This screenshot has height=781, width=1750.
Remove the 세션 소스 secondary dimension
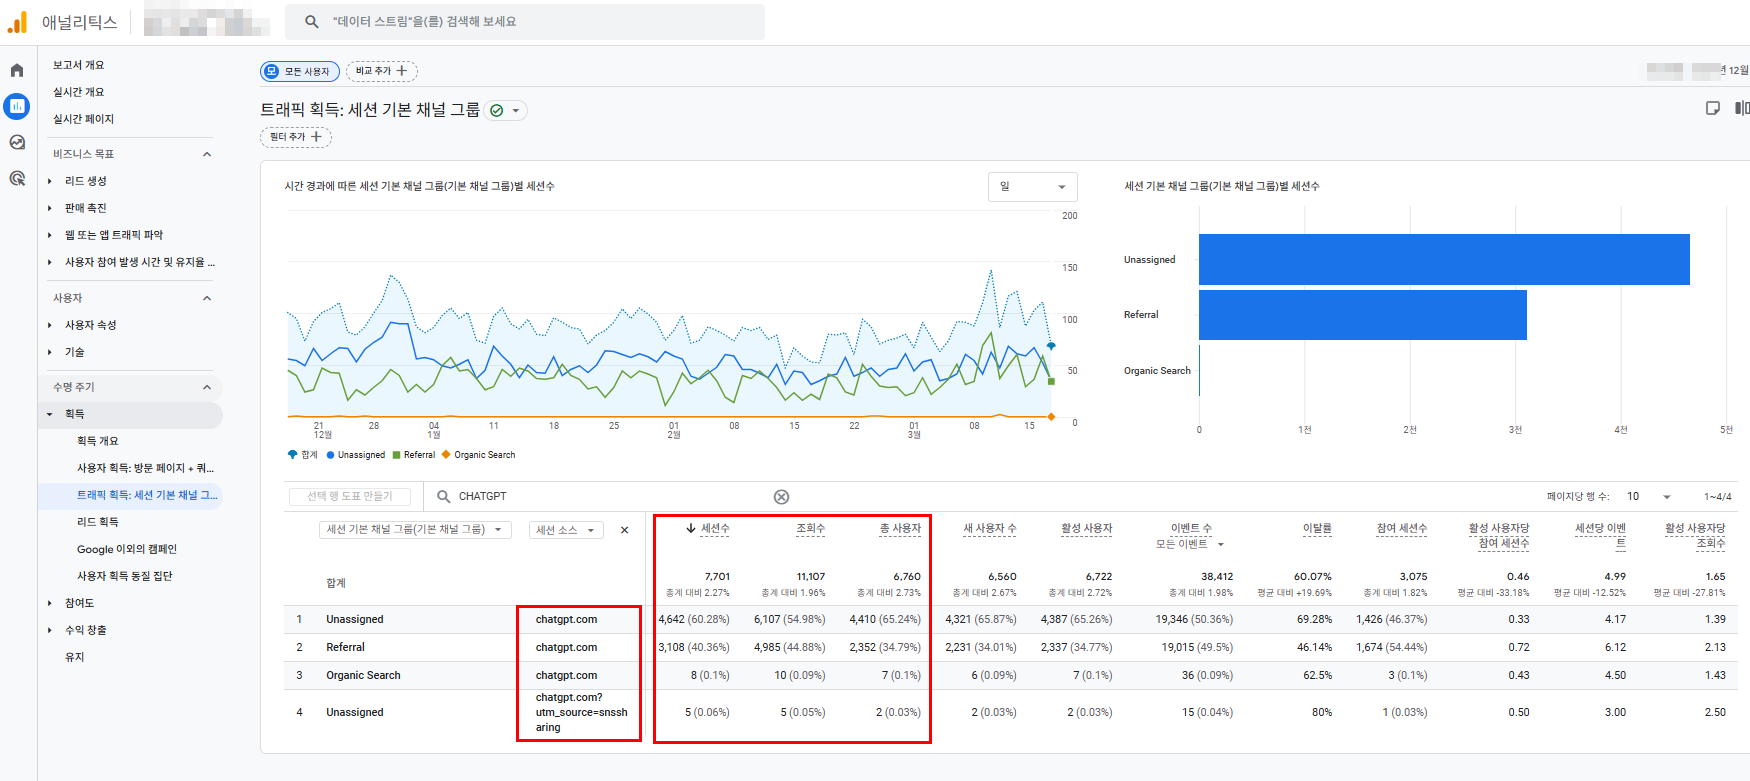(x=625, y=530)
